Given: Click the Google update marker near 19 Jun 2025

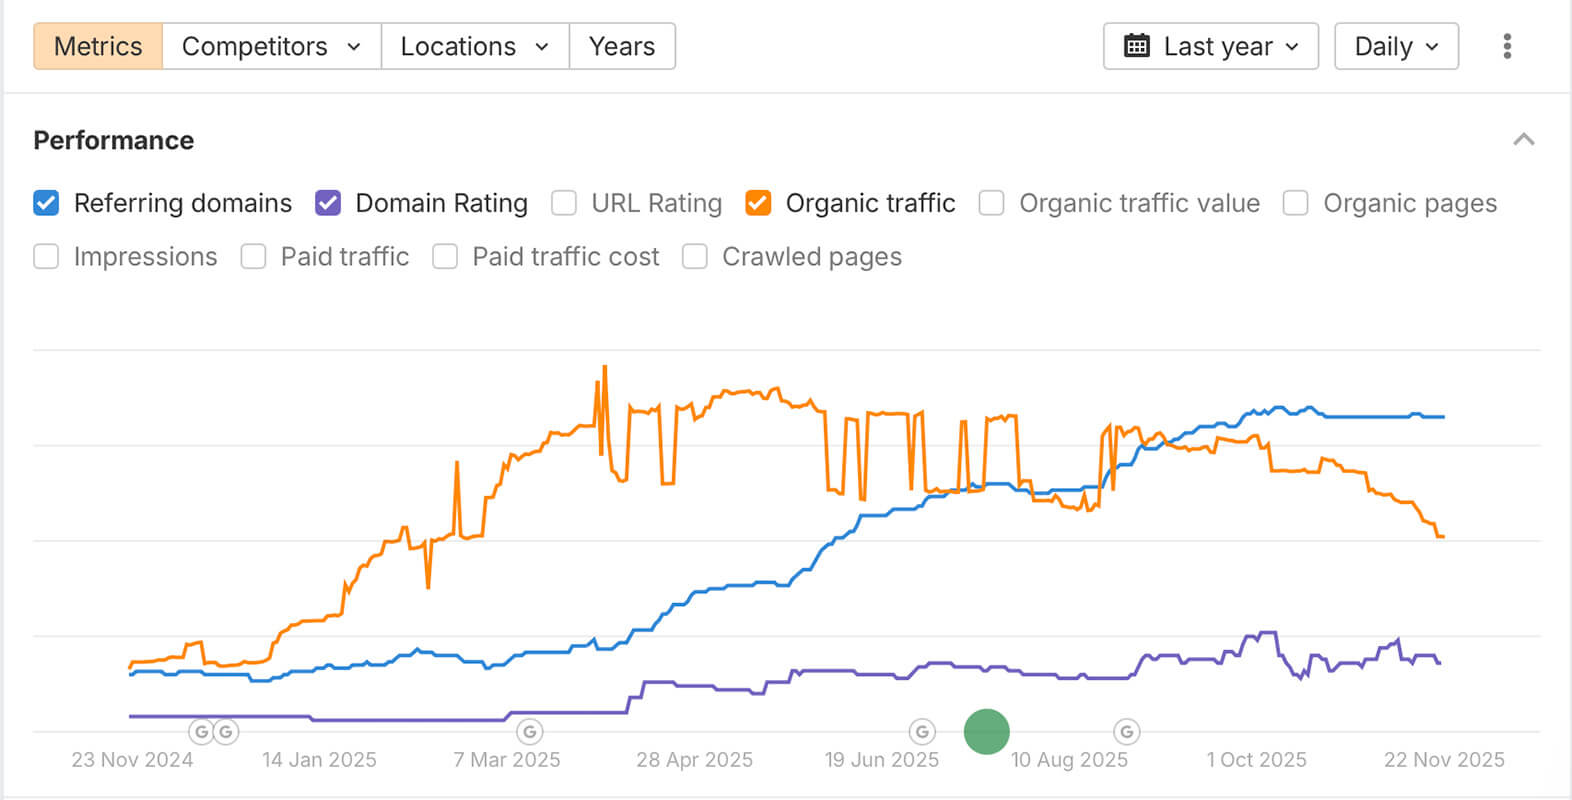Looking at the screenshot, I should 922,732.
